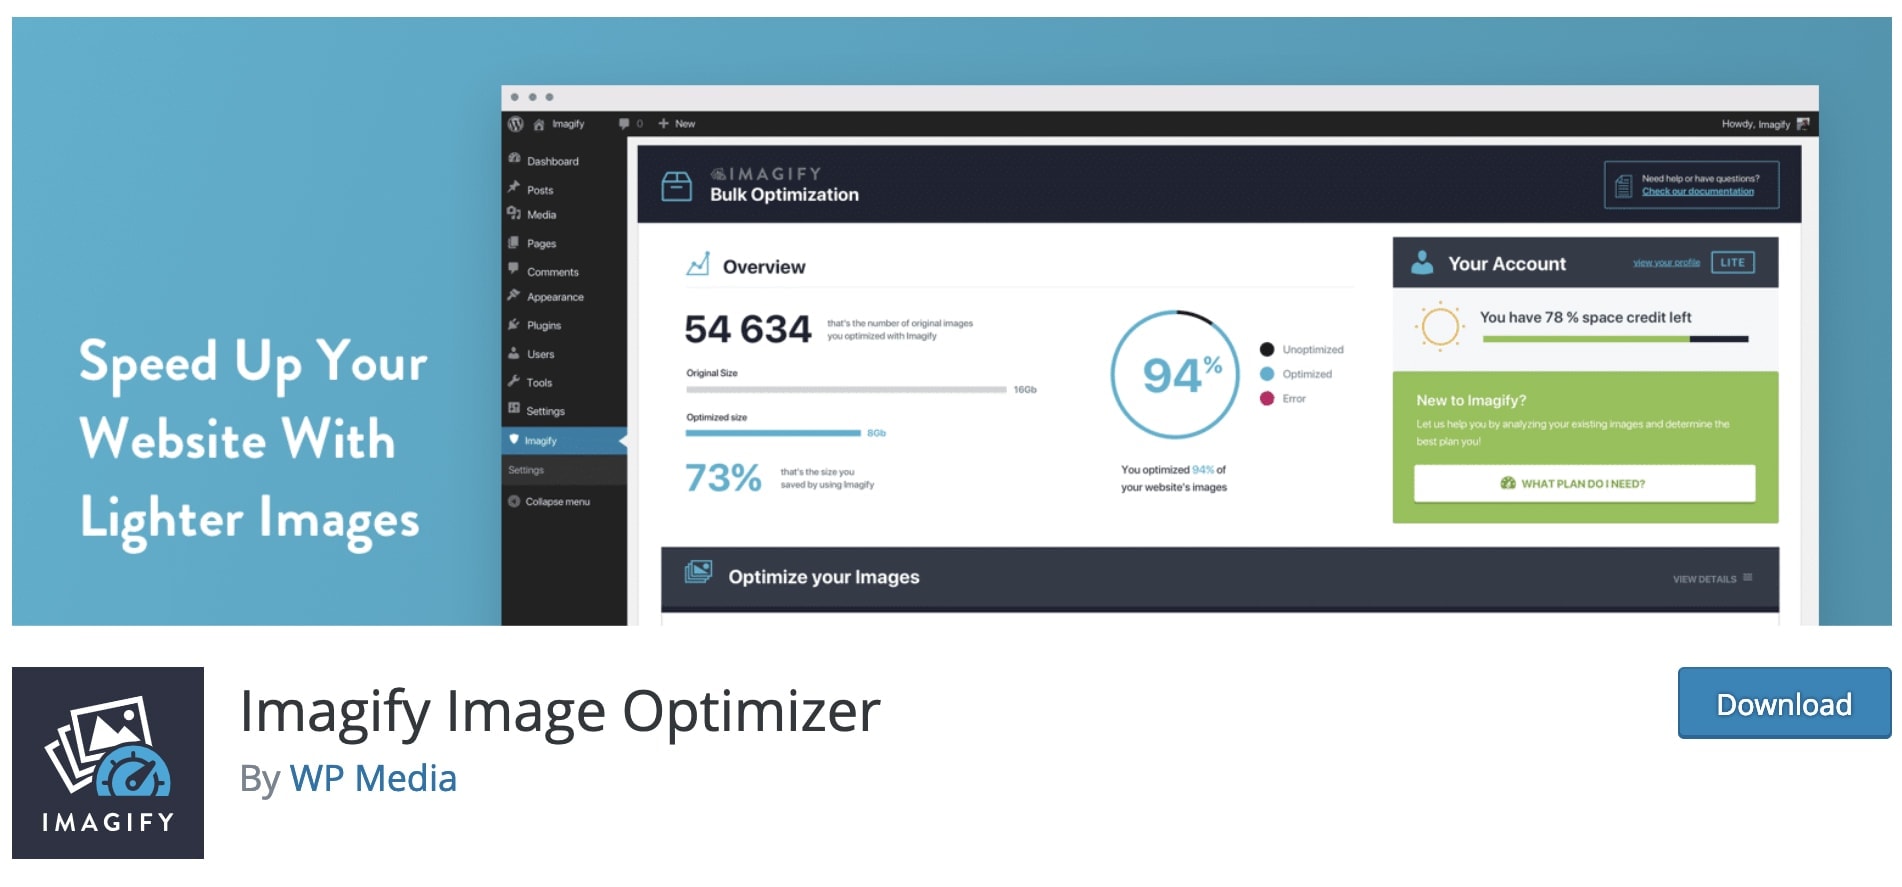
Task: Open the Comments sidebar menu item
Action: click(x=552, y=272)
